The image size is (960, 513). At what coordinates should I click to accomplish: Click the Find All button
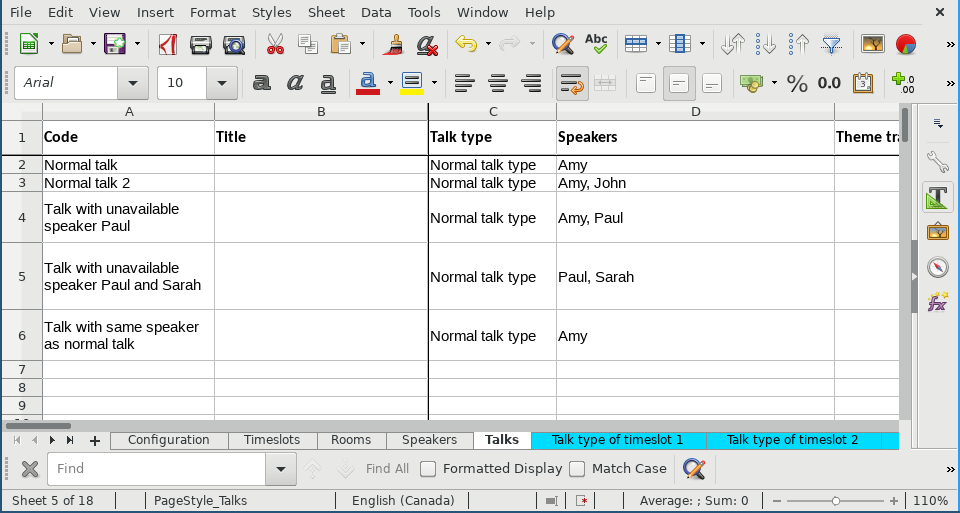coord(387,469)
